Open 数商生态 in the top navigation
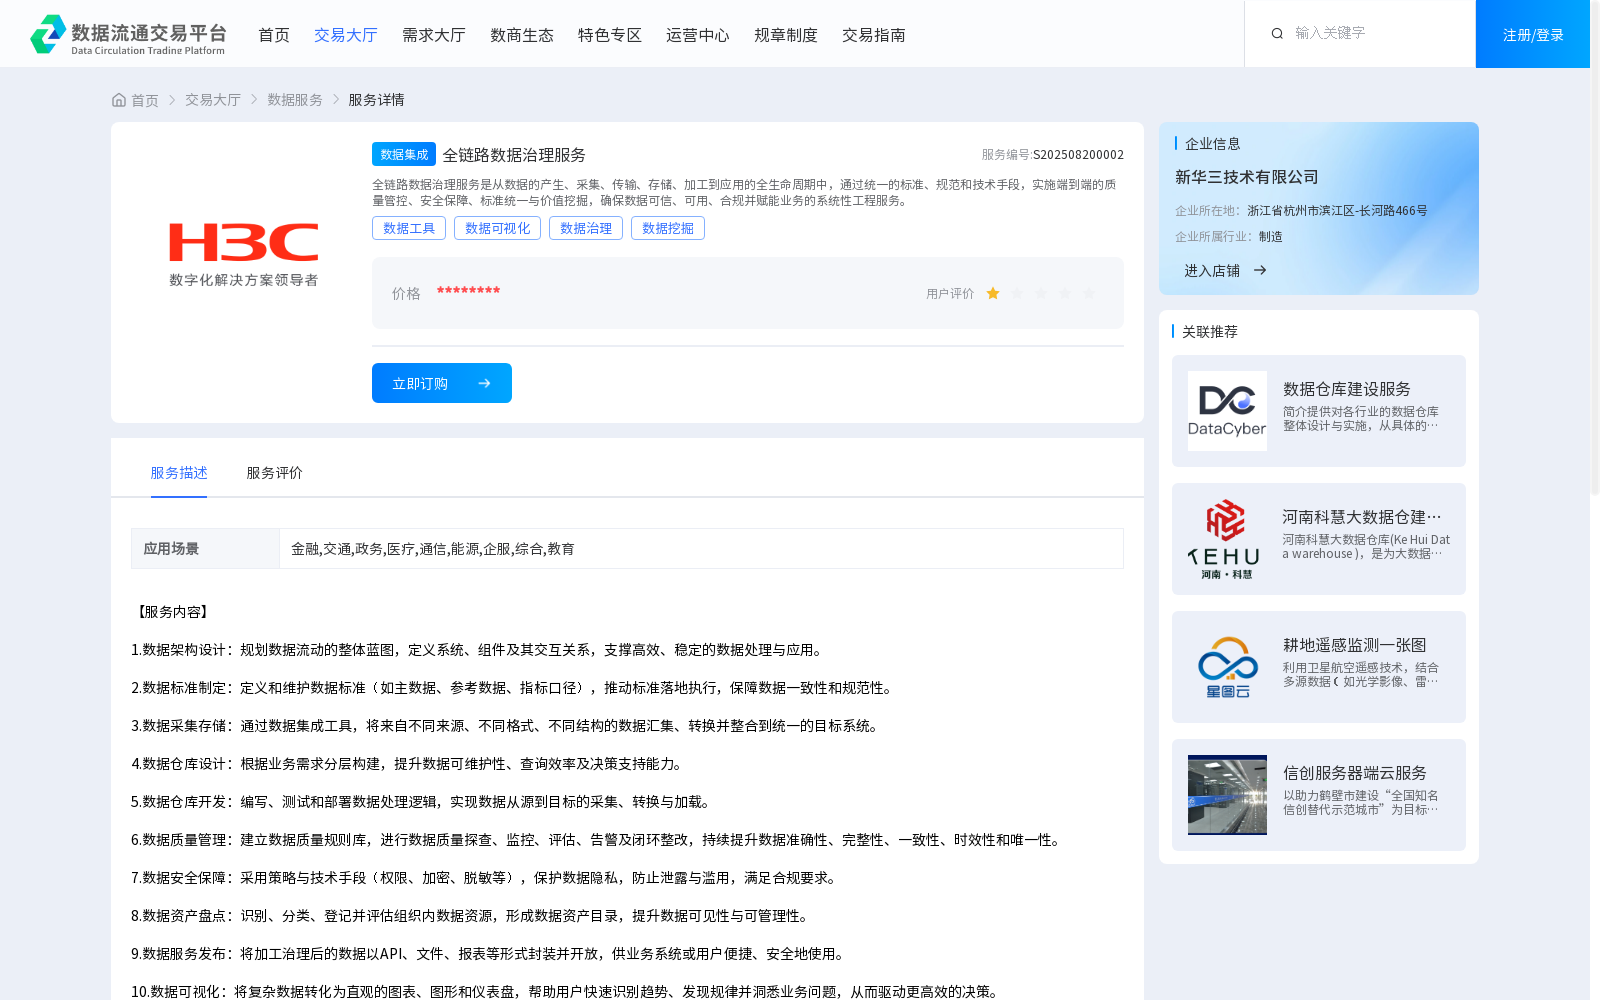Viewport: 1600px width, 1000px height. [x=522, y=35]
